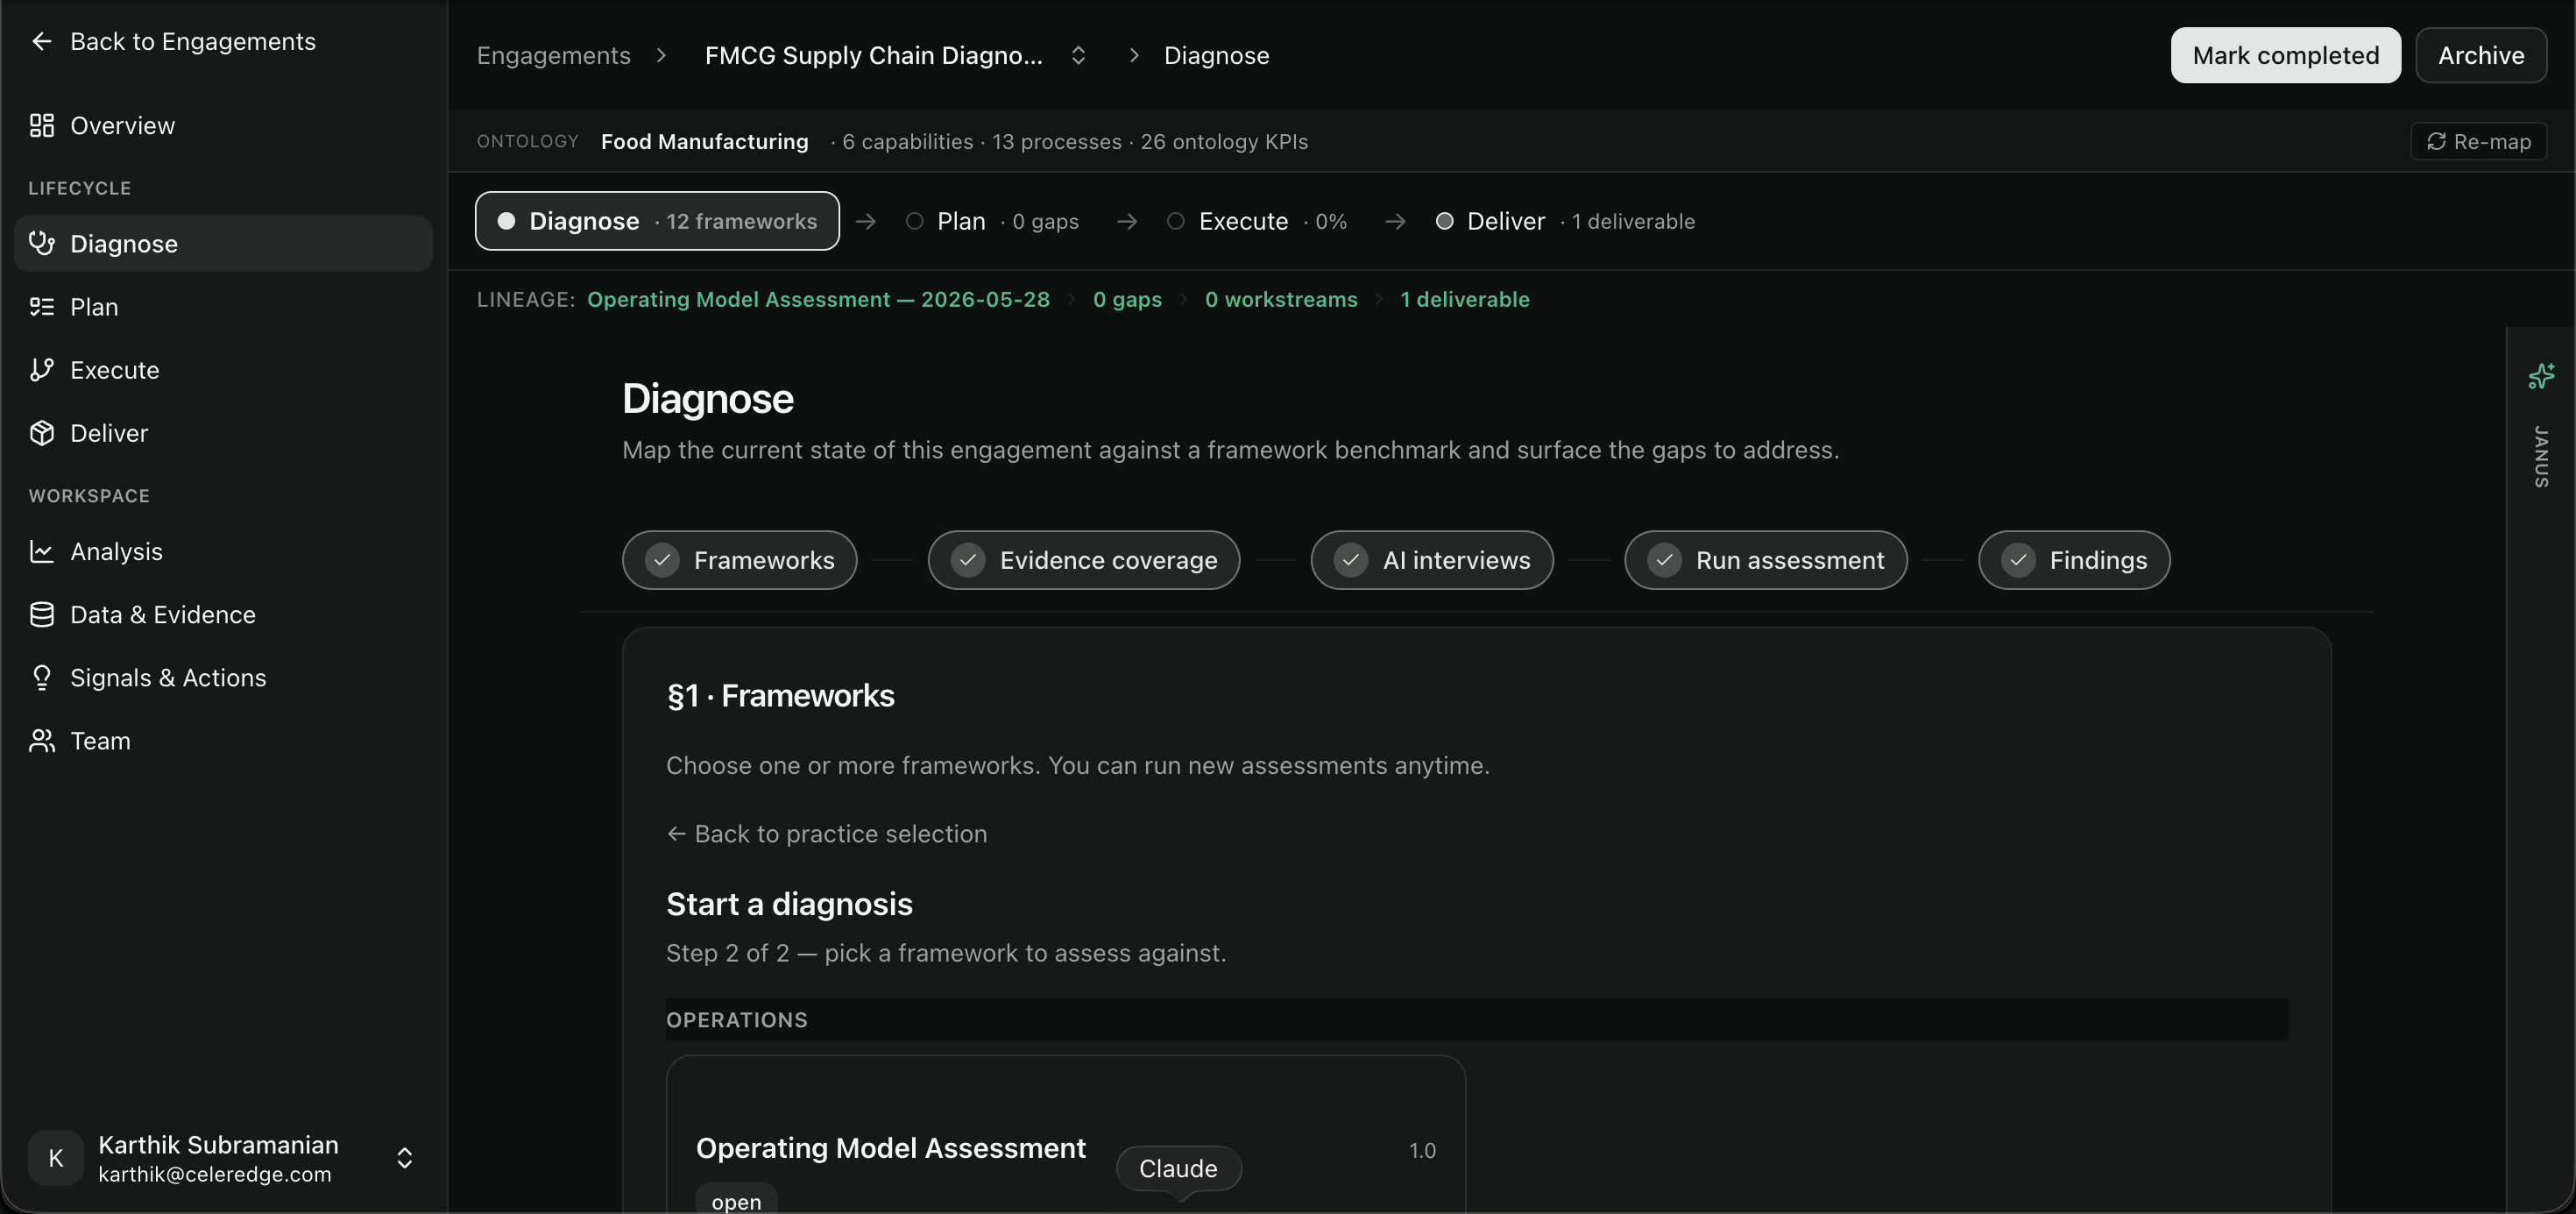The height and width of the screenshot is (1214, 2576).
Task: Click the Engagements breadcrumb
Action: coord(553,55)
